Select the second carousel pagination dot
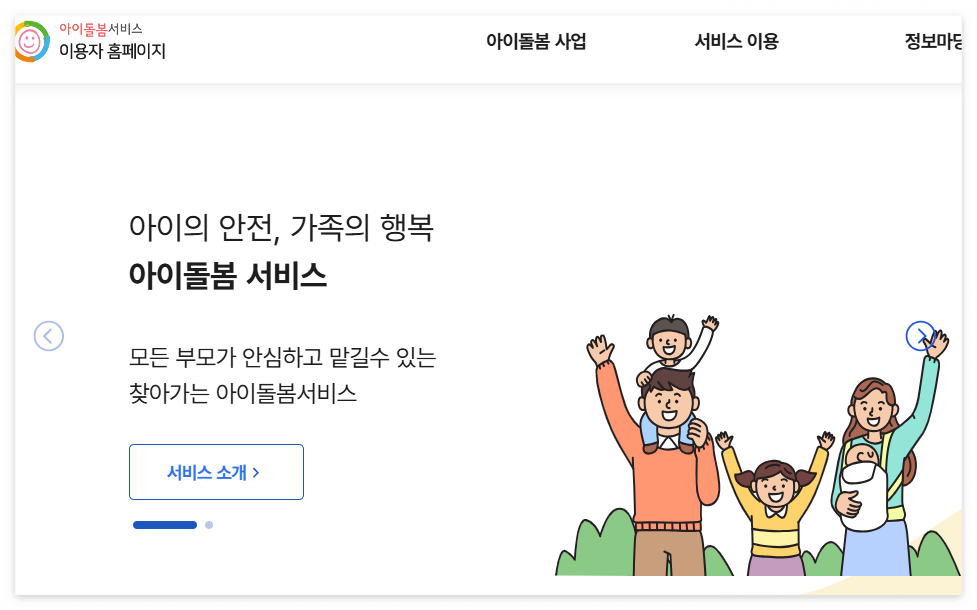Screen dimensions: 977x610 [x=209, y=524]
